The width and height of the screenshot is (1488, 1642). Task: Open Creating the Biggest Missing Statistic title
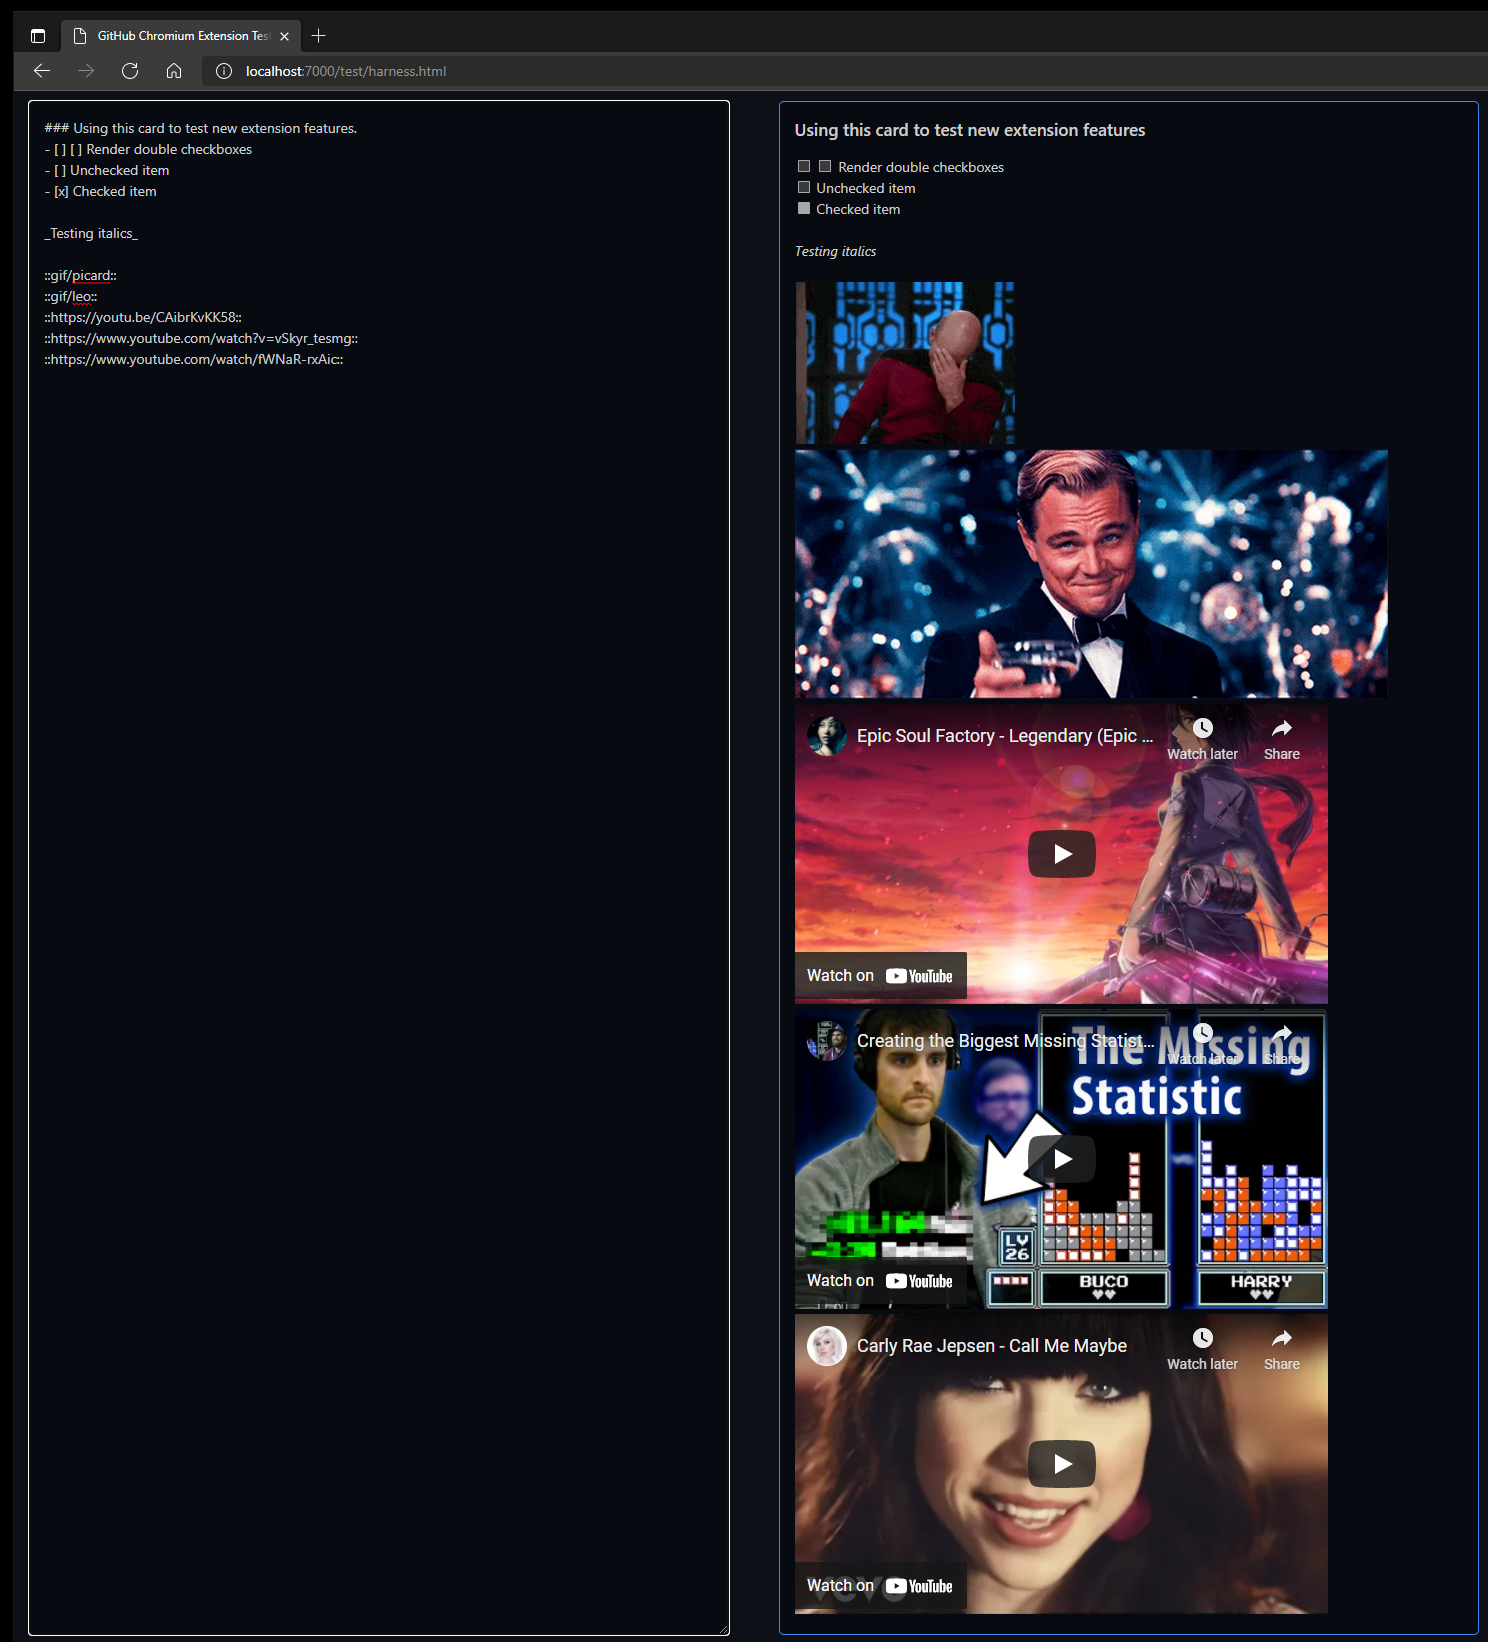[x=1005, y=1041]
